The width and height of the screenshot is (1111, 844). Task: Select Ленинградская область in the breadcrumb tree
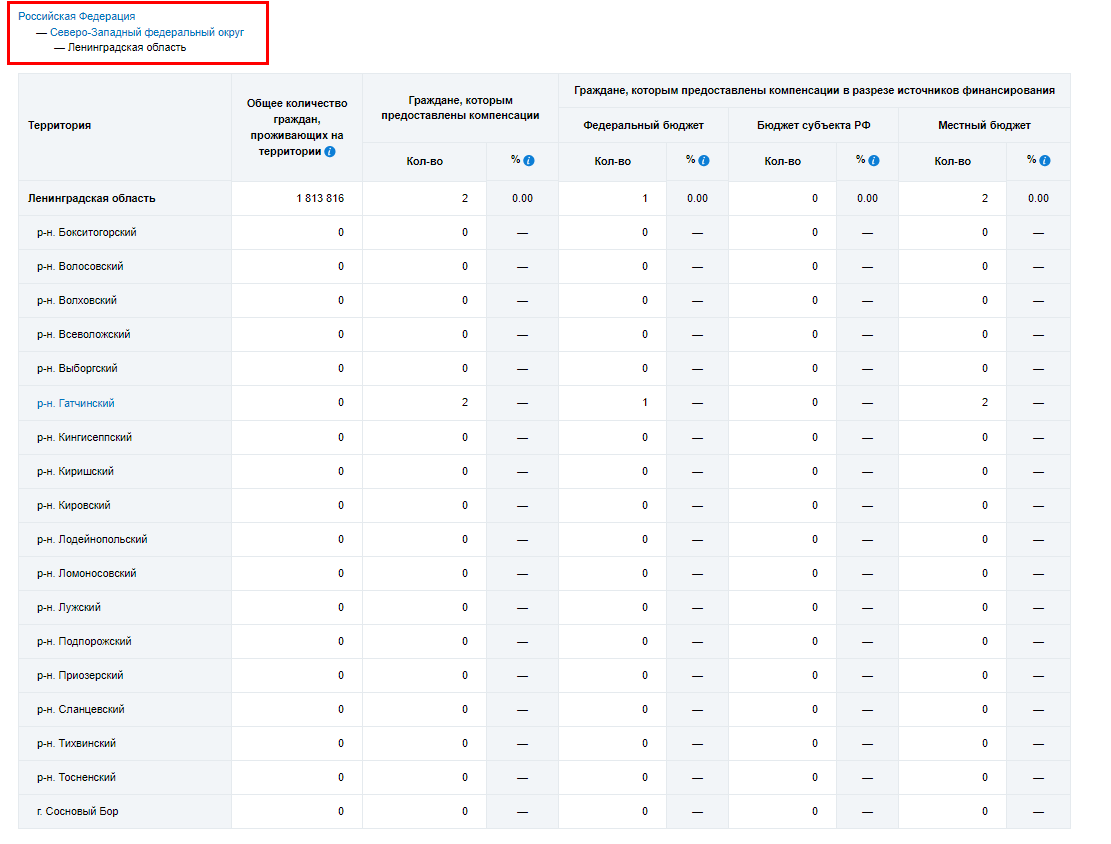click(127, 47)
